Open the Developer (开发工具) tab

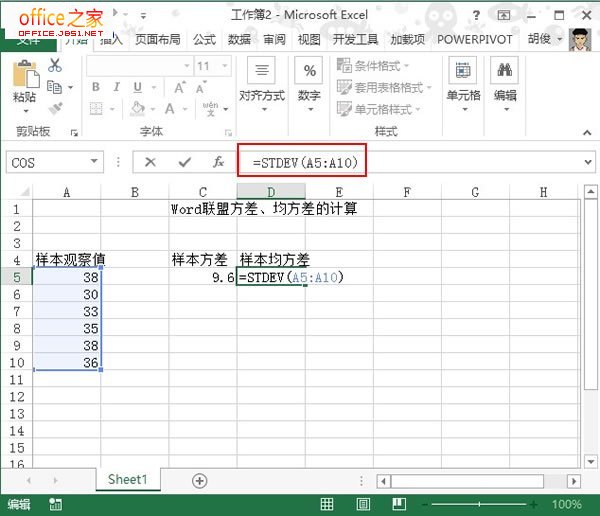click(355, 39)
